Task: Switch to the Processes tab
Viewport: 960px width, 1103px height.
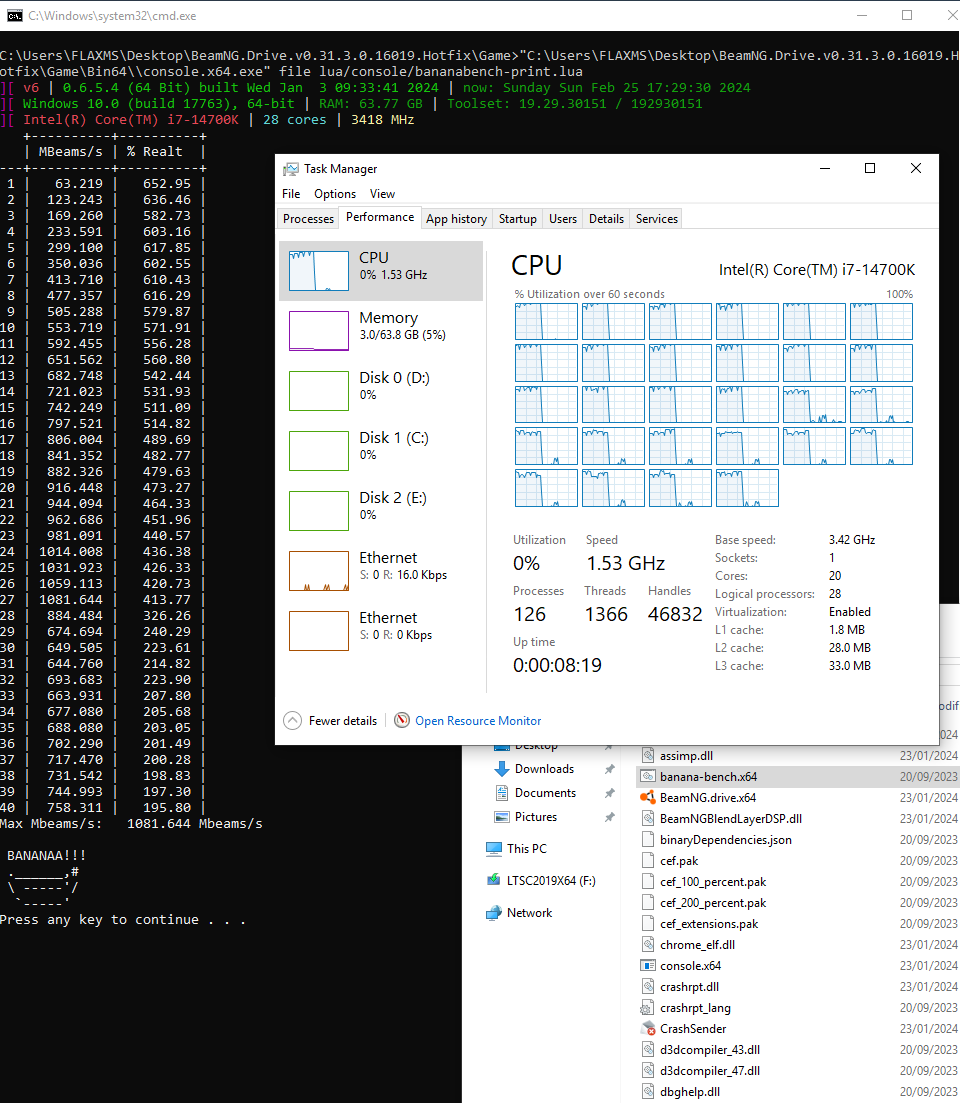Action: coord(308,219)
